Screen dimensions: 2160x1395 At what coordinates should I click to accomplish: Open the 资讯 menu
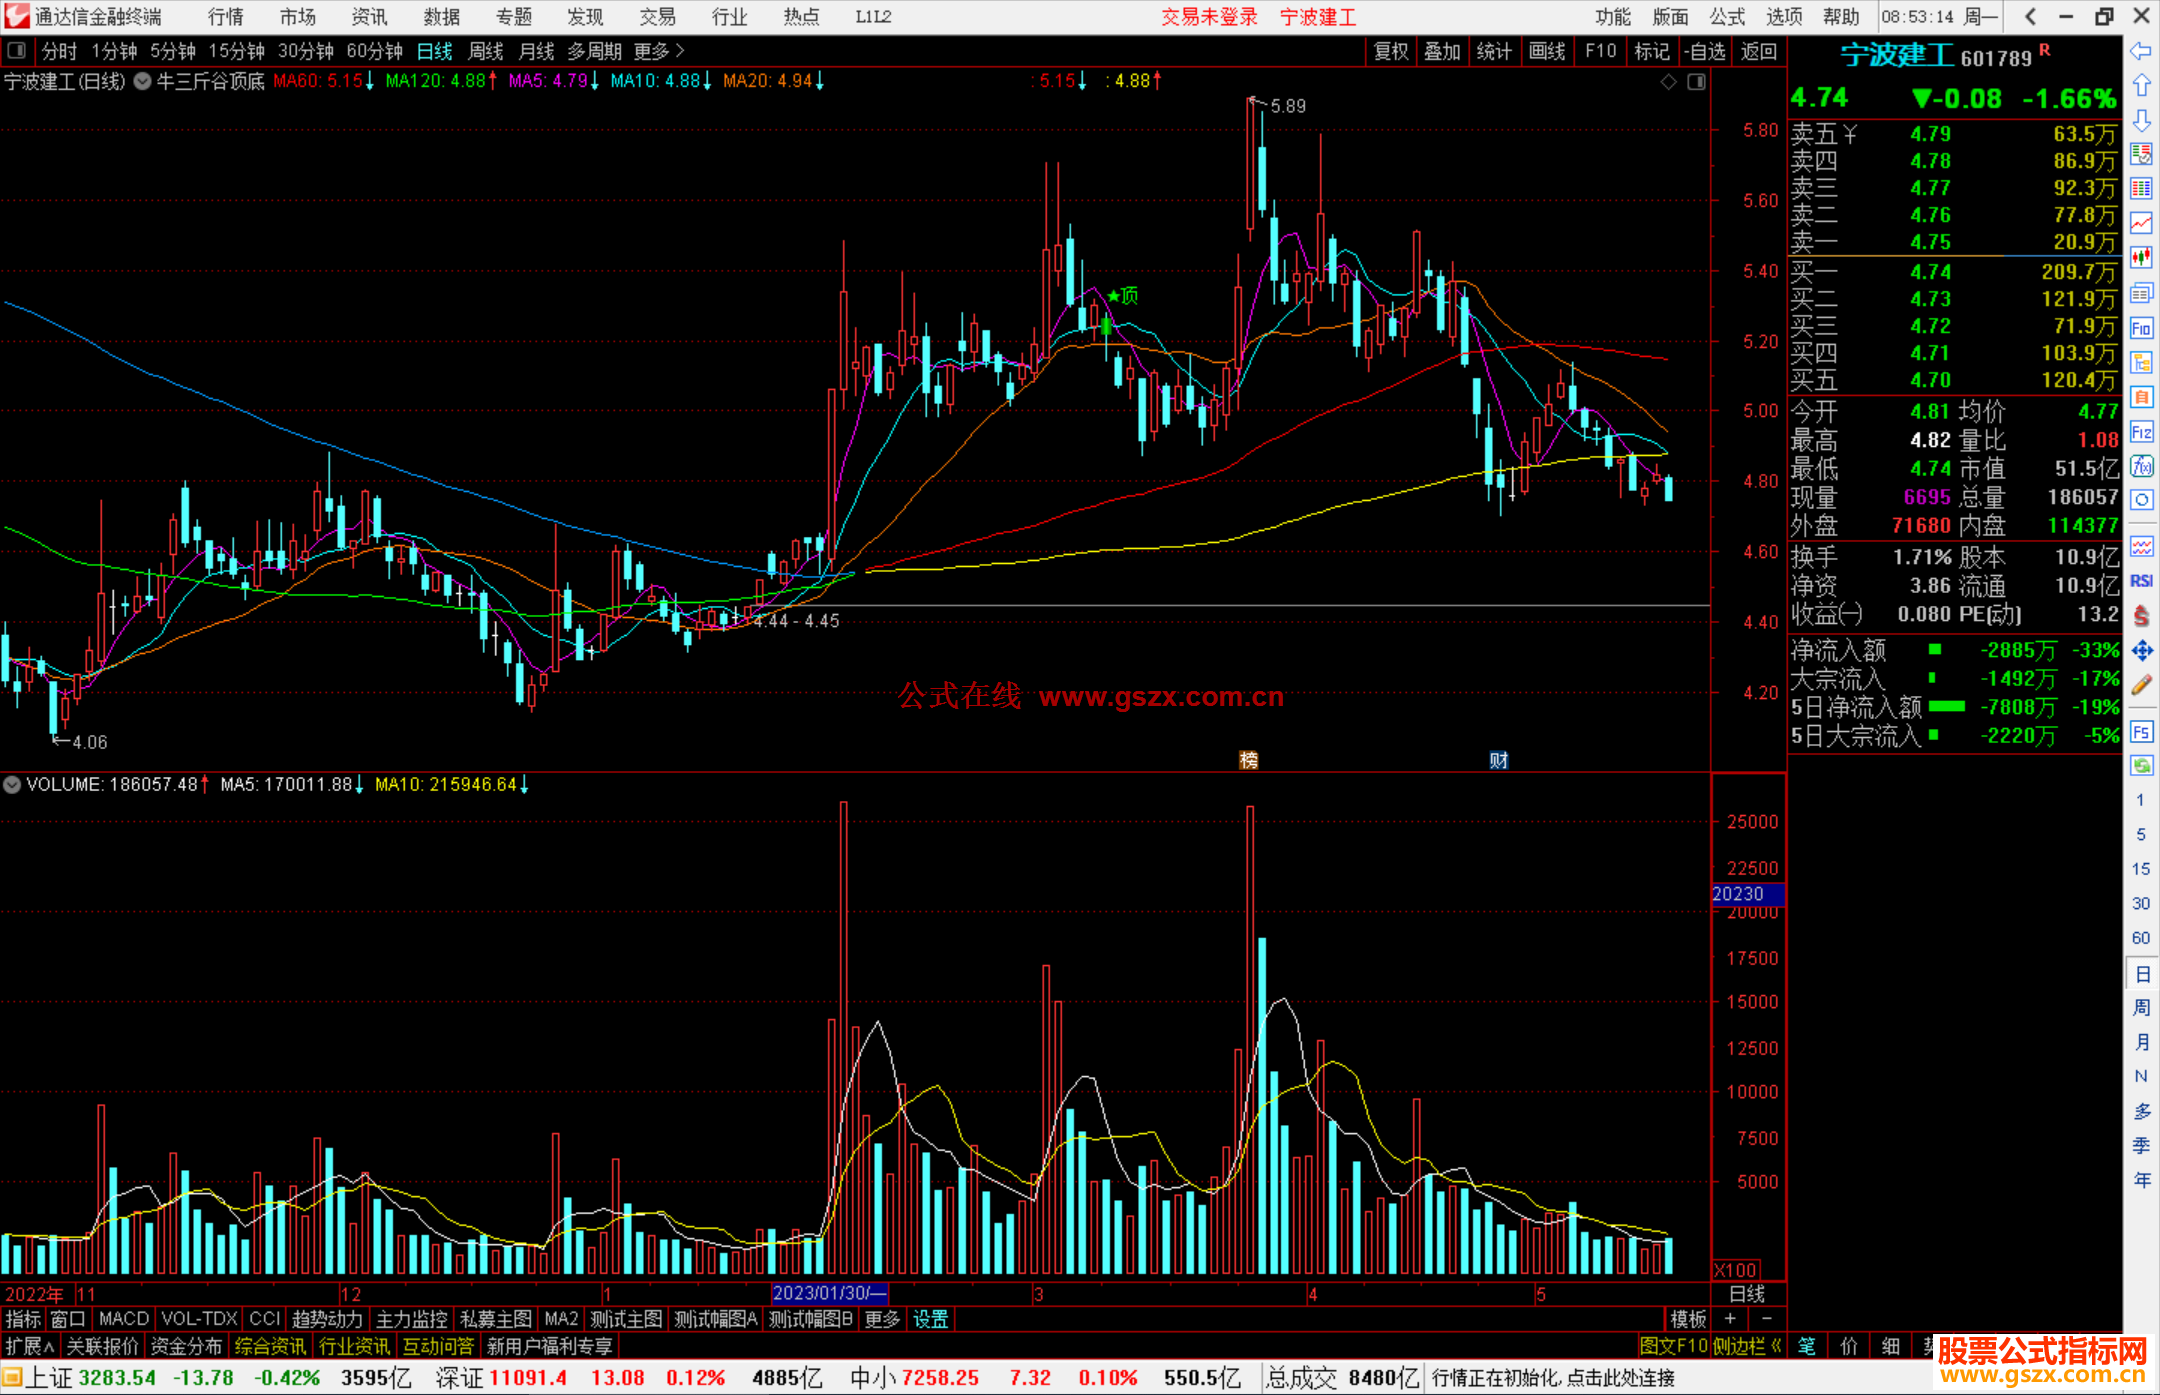point(369,17)
